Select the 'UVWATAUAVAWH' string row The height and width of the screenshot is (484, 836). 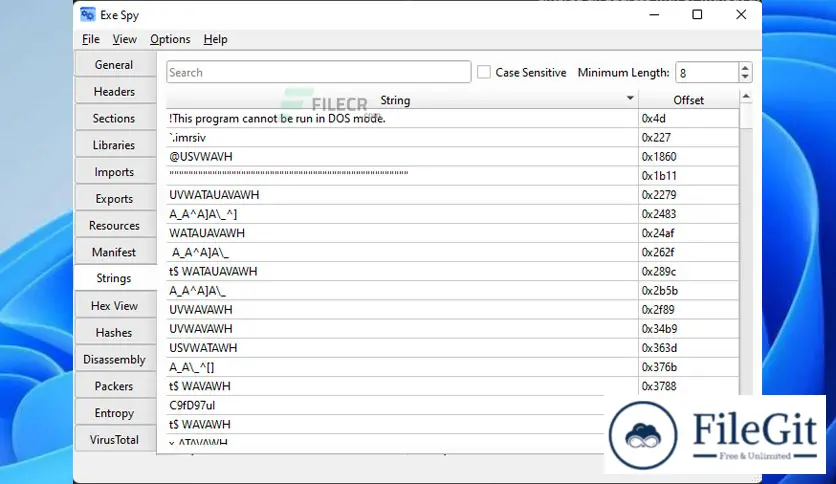[402, 195]
